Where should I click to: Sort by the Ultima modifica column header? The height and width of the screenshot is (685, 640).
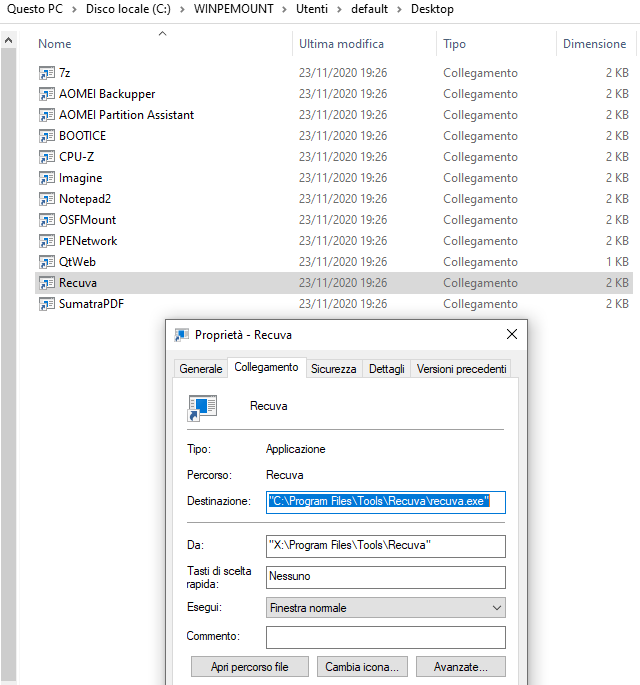click(341, 44)
